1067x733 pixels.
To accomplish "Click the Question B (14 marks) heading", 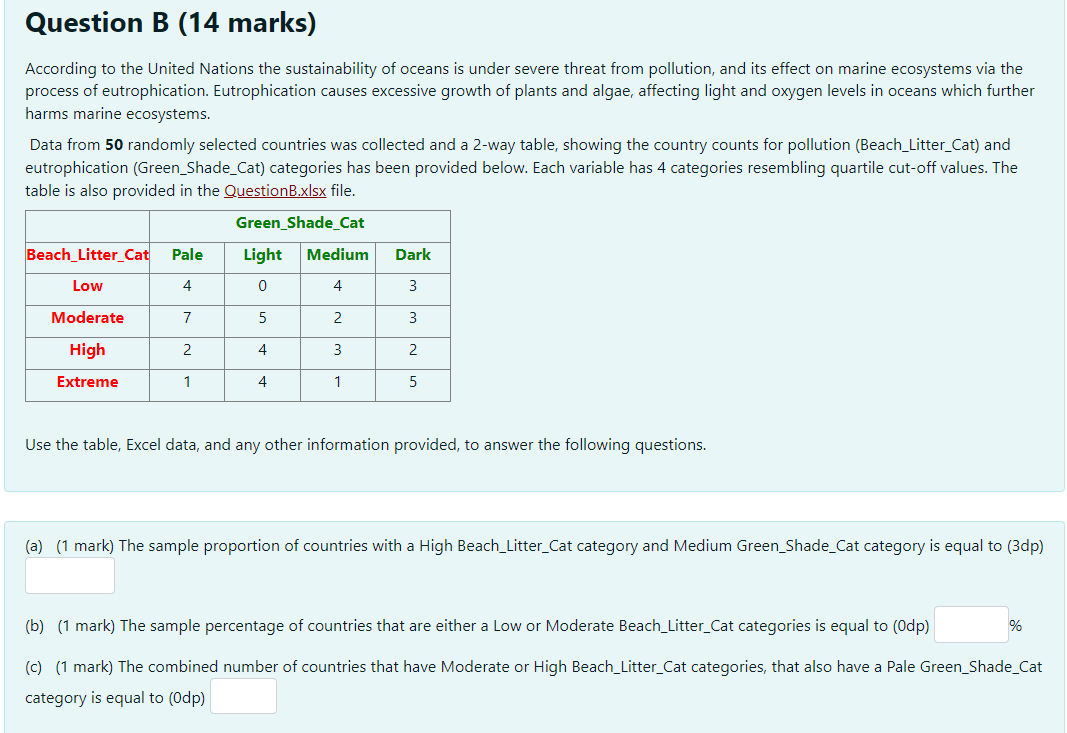I will pos(171,23).
